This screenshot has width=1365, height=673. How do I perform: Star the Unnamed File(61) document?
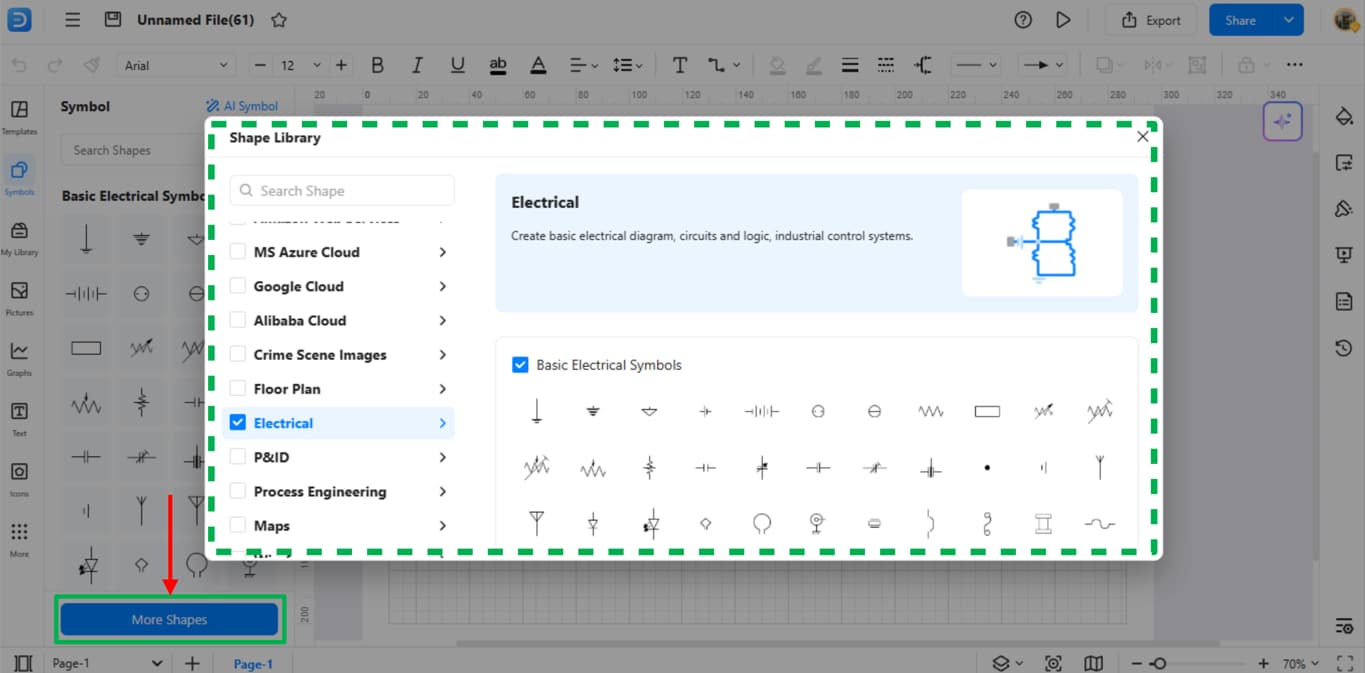tap(279, 20)
